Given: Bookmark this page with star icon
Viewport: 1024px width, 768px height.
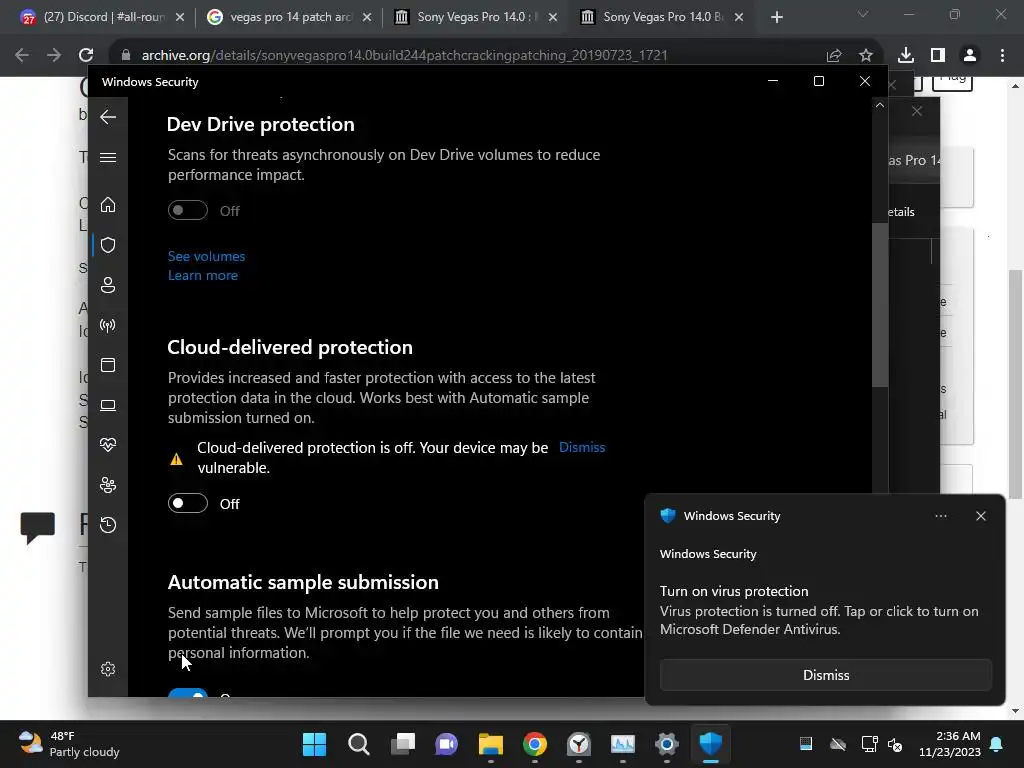Looking at the screenshot, I should [866, 56].
